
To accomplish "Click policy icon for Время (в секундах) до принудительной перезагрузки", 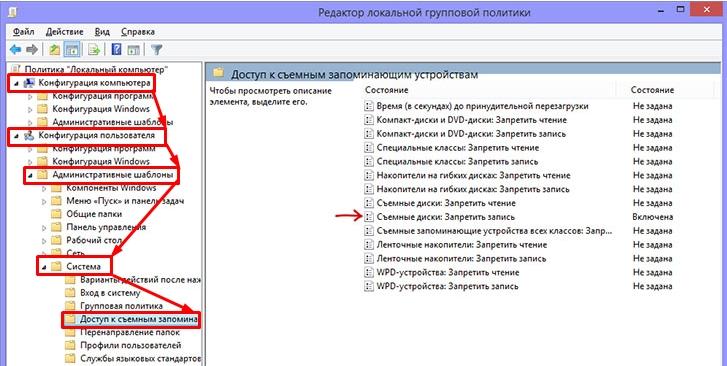I will (x=369, y=106).
